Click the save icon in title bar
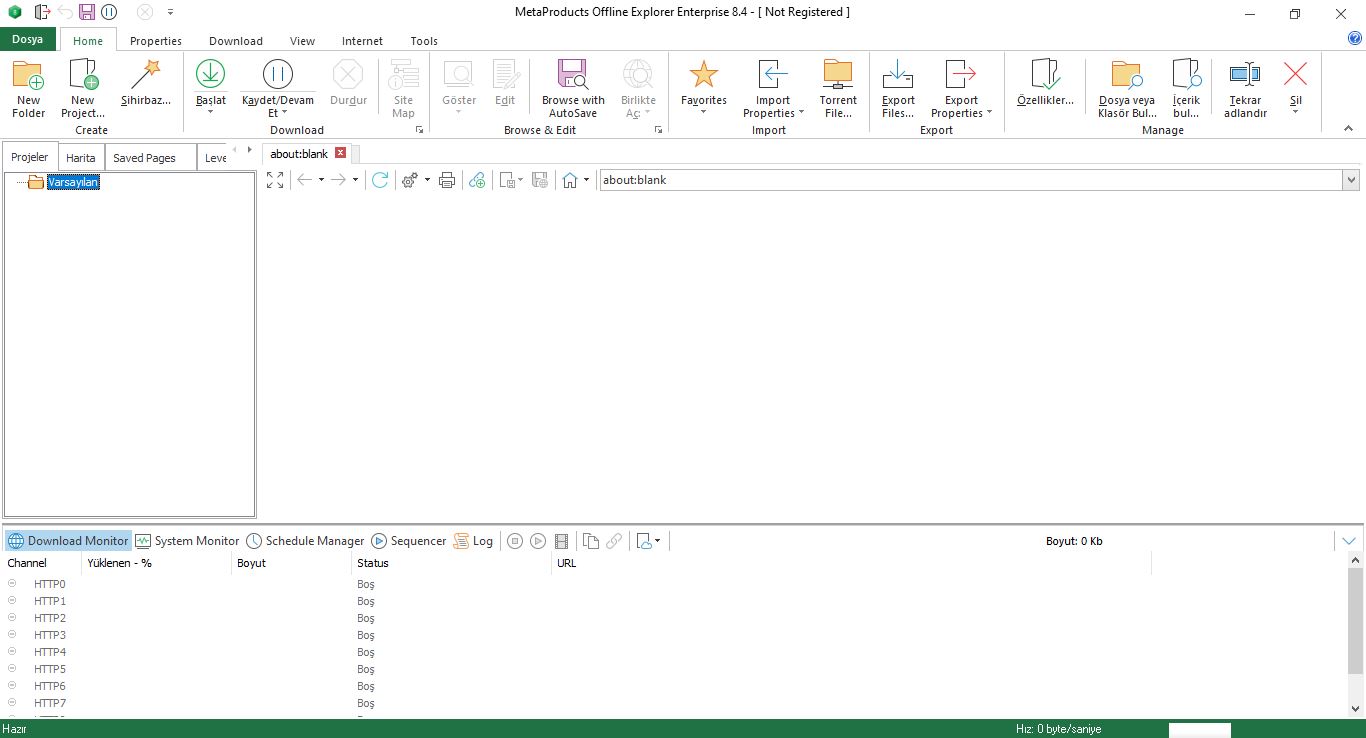Image resolution: width=1366 pixels, height=738 pixels. pos(87,12)
